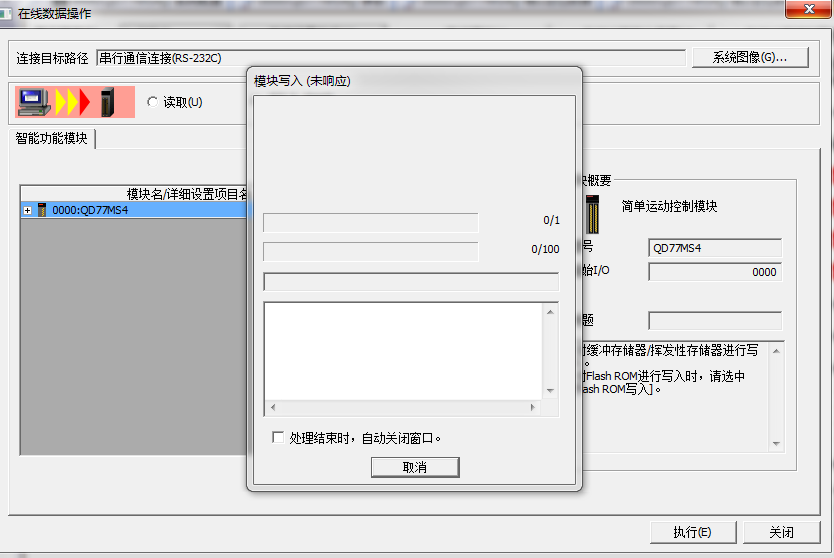
Task: Click the 0/100 progress bar
Action: (x=370, y=250)
